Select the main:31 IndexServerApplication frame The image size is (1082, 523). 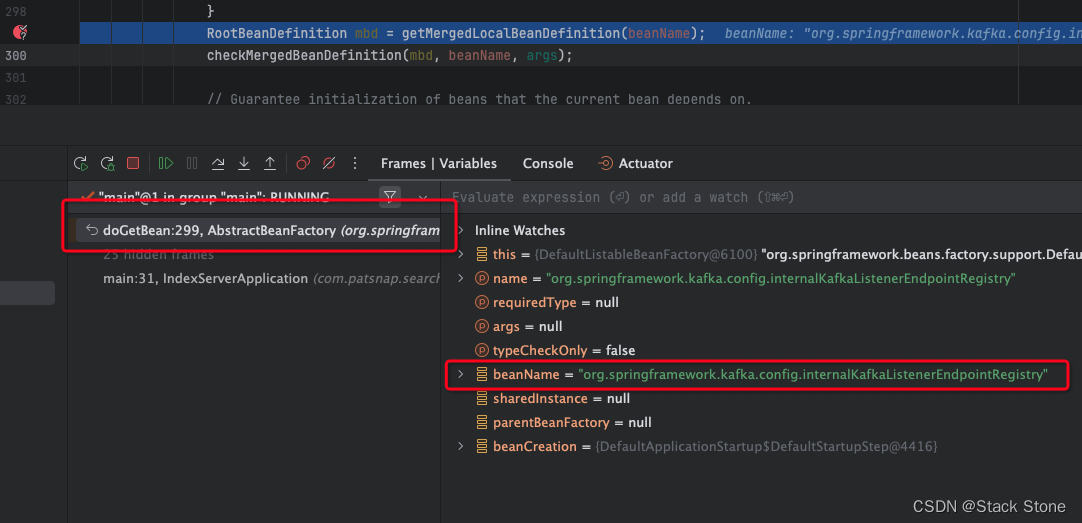tap(271, 279)
